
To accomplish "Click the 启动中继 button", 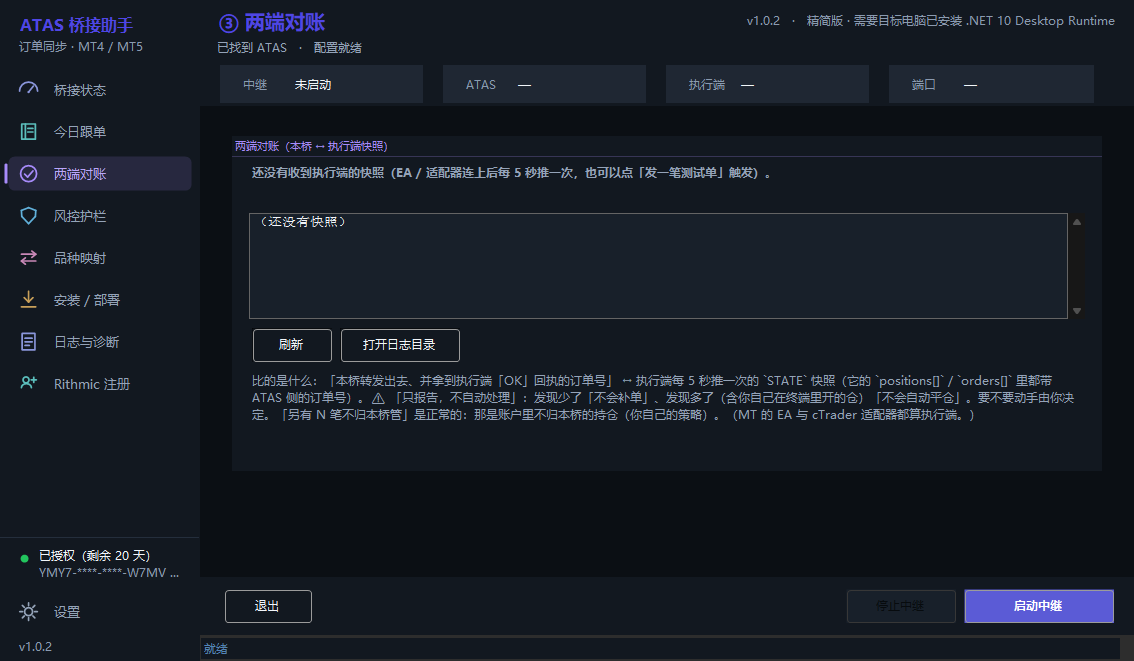I will (1039, 606).
